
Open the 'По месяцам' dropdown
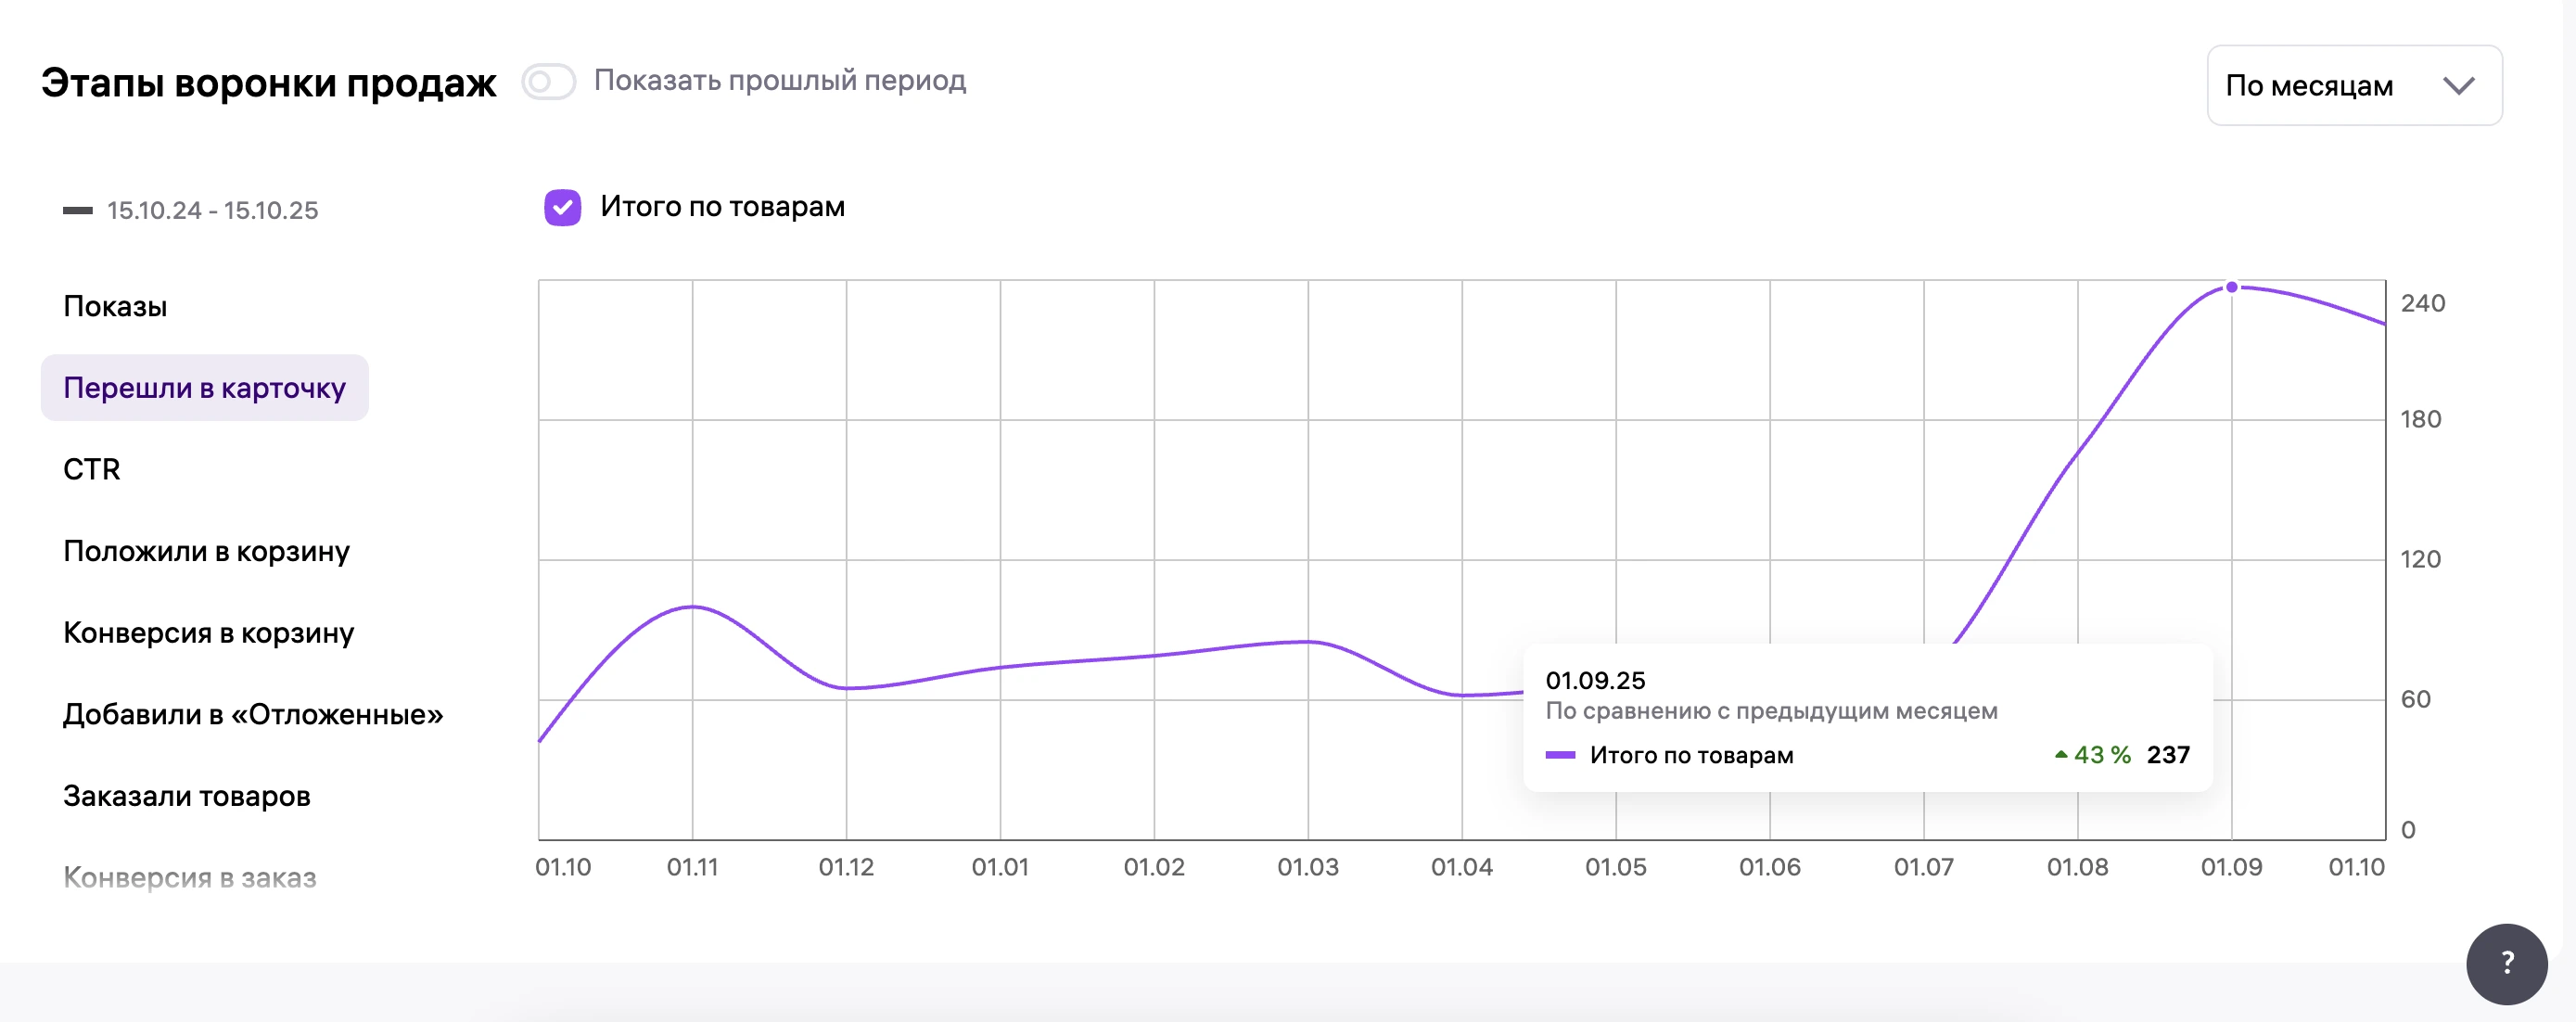click(2353, 86)
